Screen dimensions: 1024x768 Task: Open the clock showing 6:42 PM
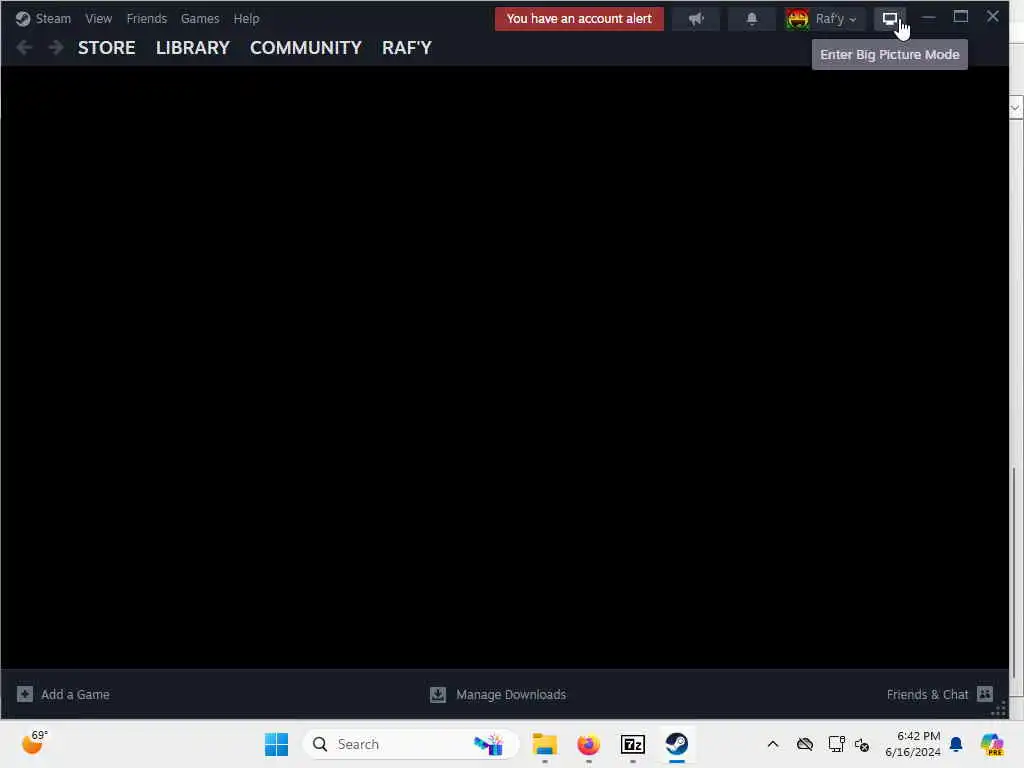[913, 744]
